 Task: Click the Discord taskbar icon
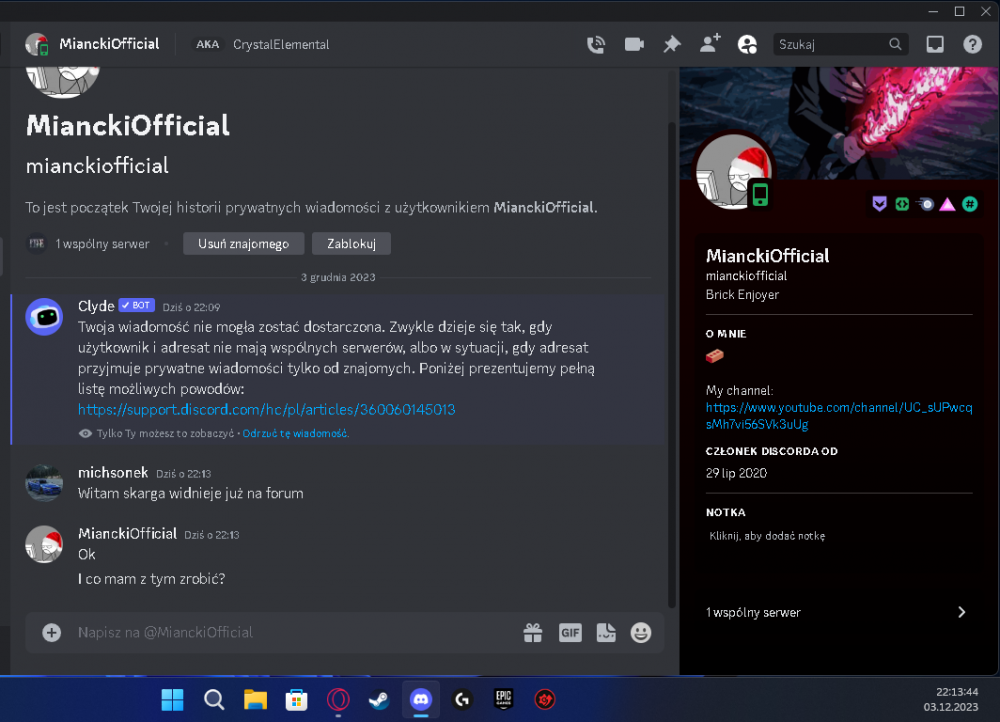point(421,700)
